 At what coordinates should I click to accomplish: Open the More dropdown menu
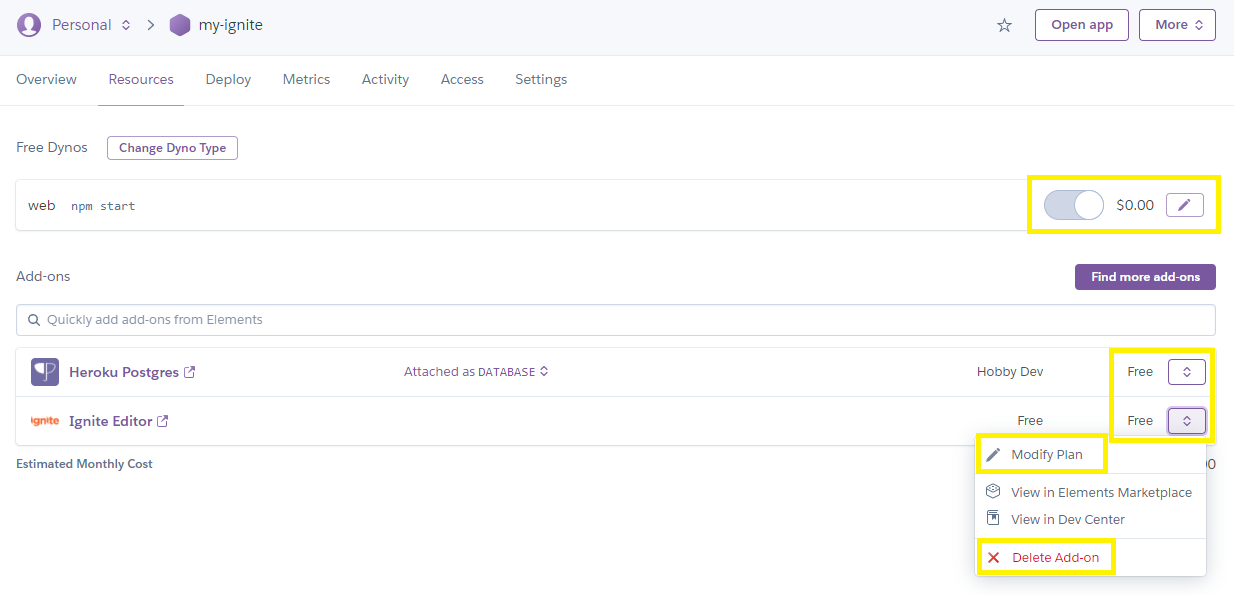pos(1177,25)
